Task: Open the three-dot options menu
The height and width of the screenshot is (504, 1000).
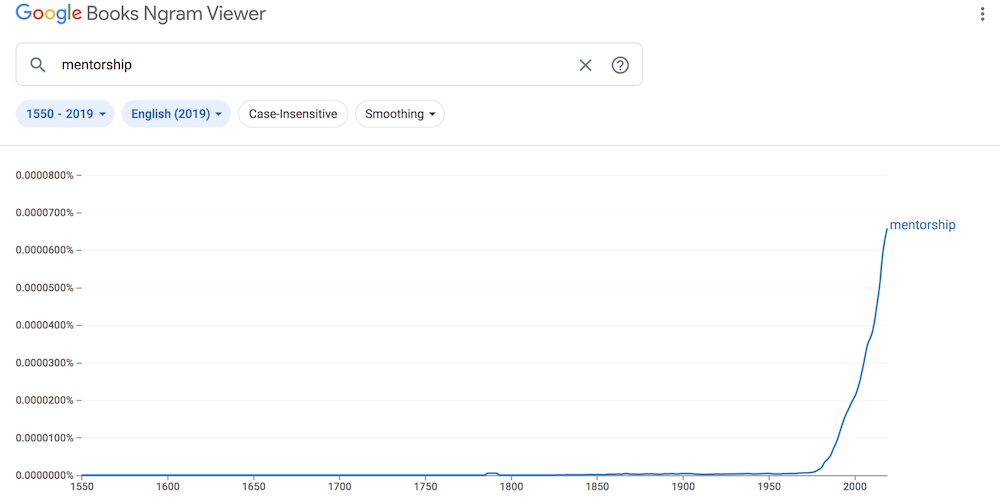Action: coord(982,14)
